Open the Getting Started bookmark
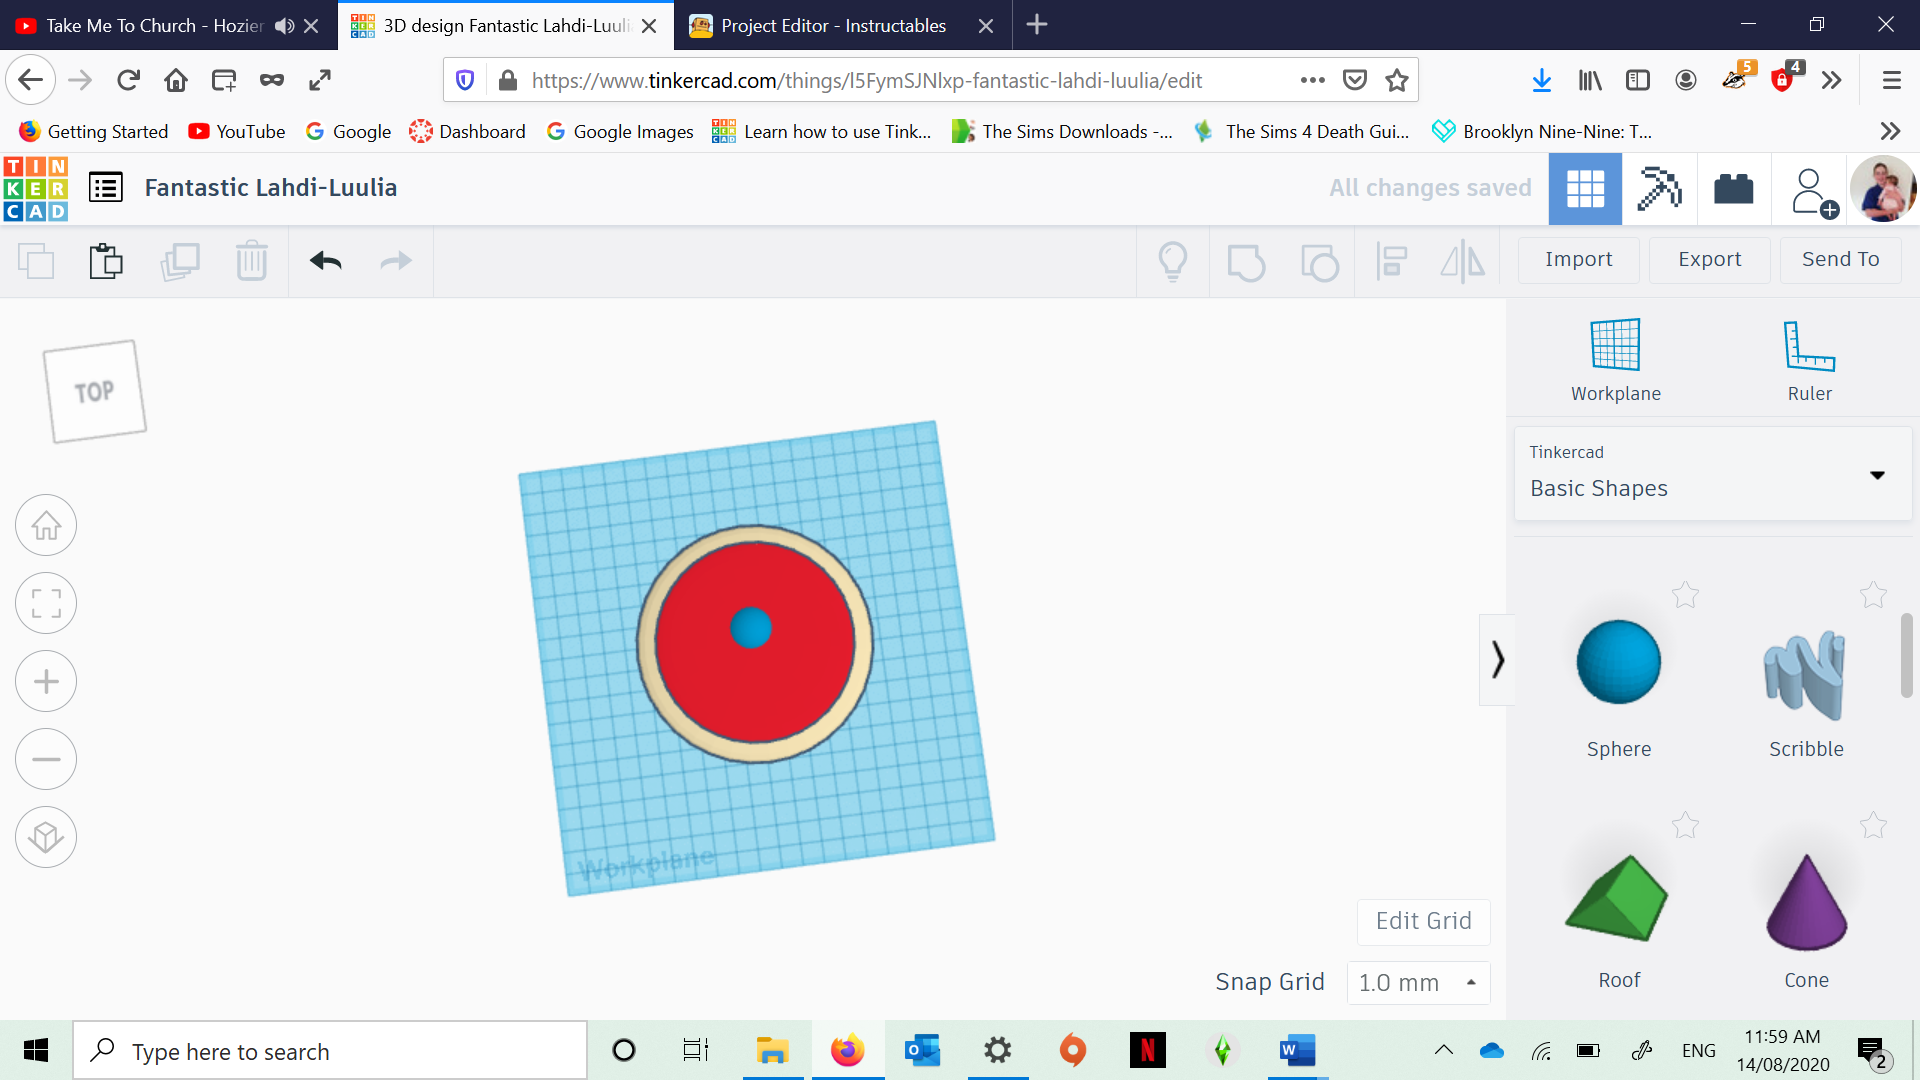 pyautogui.click(x=93, y=131)
